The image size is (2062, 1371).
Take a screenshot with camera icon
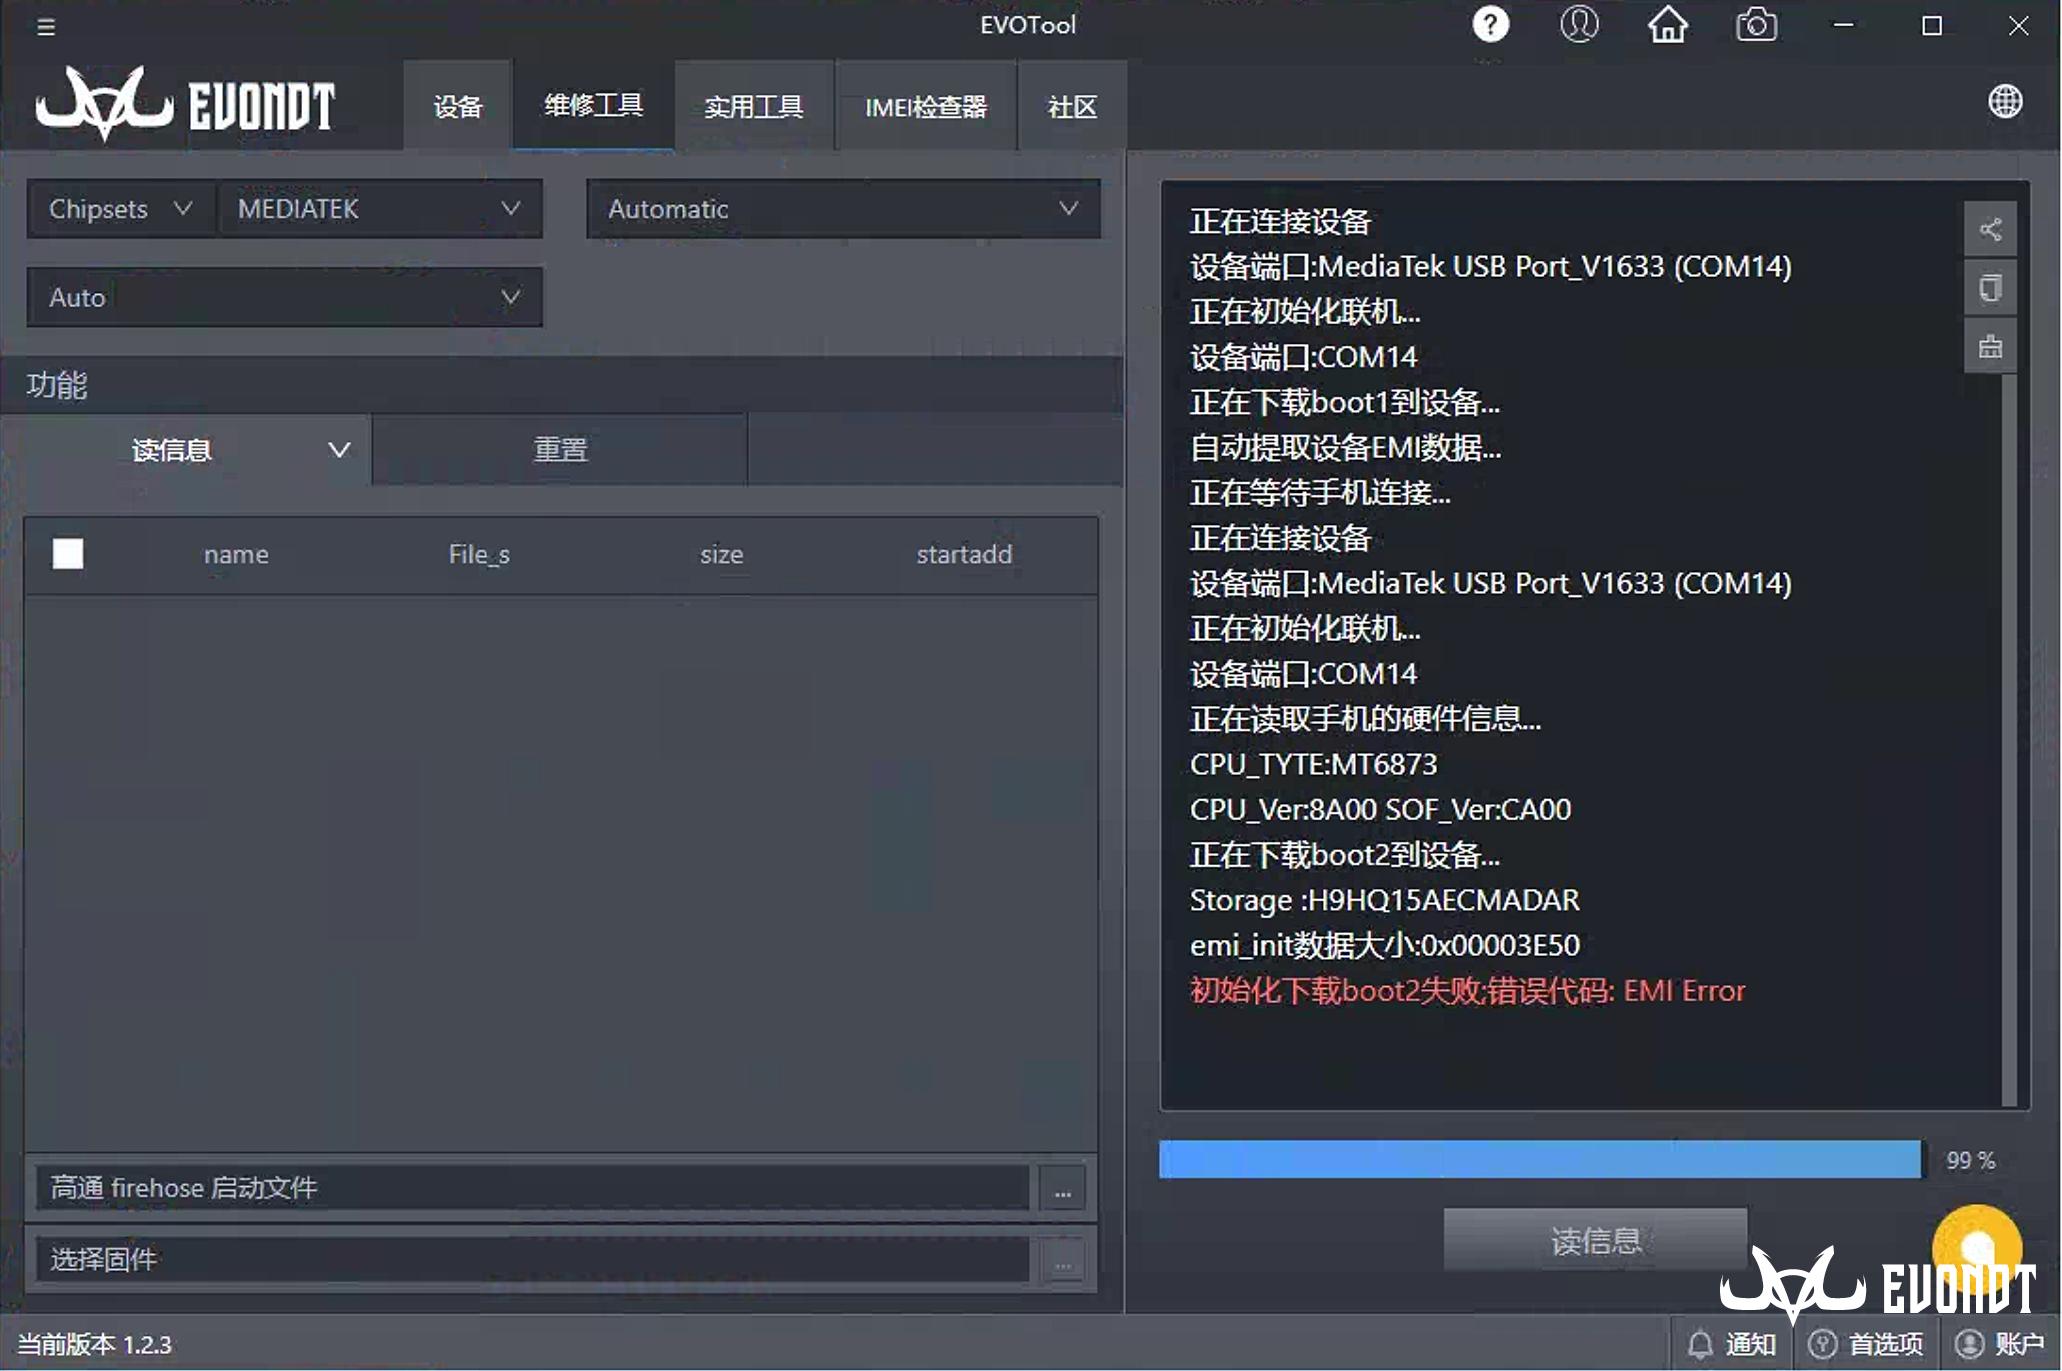click(1756, 25)
